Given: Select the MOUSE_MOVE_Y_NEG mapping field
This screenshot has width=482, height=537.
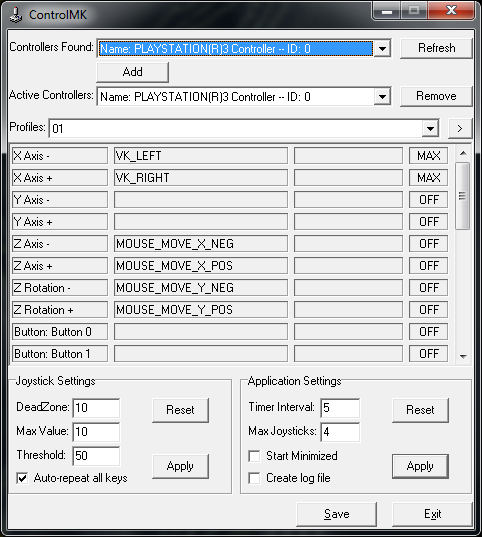Looking at the screenshot, I should 201,288.
